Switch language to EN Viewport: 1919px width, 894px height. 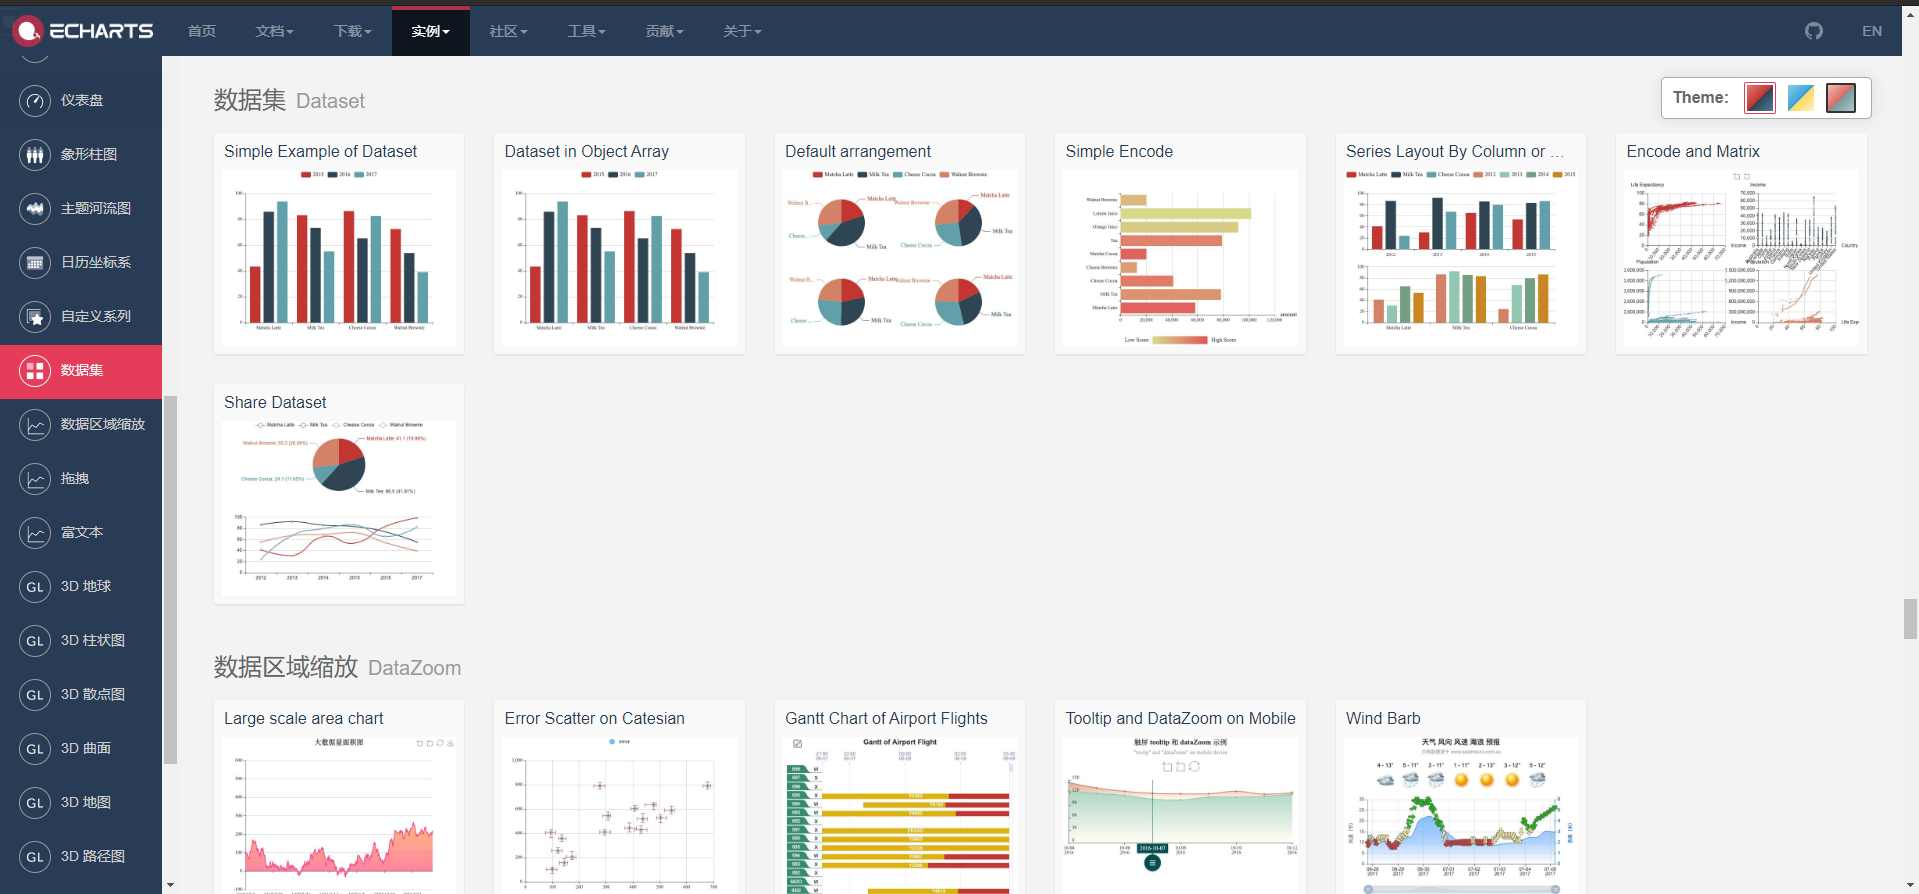coord(1872,31)
